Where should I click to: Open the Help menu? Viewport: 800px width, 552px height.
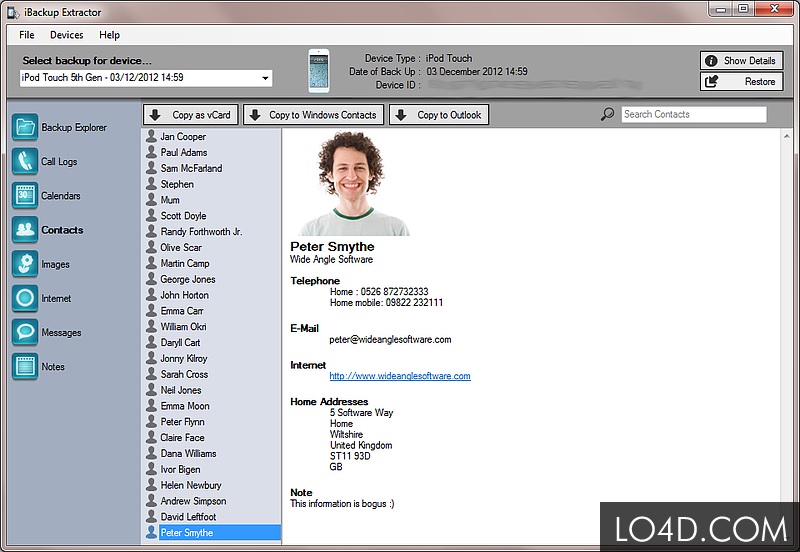pos(109,35)
